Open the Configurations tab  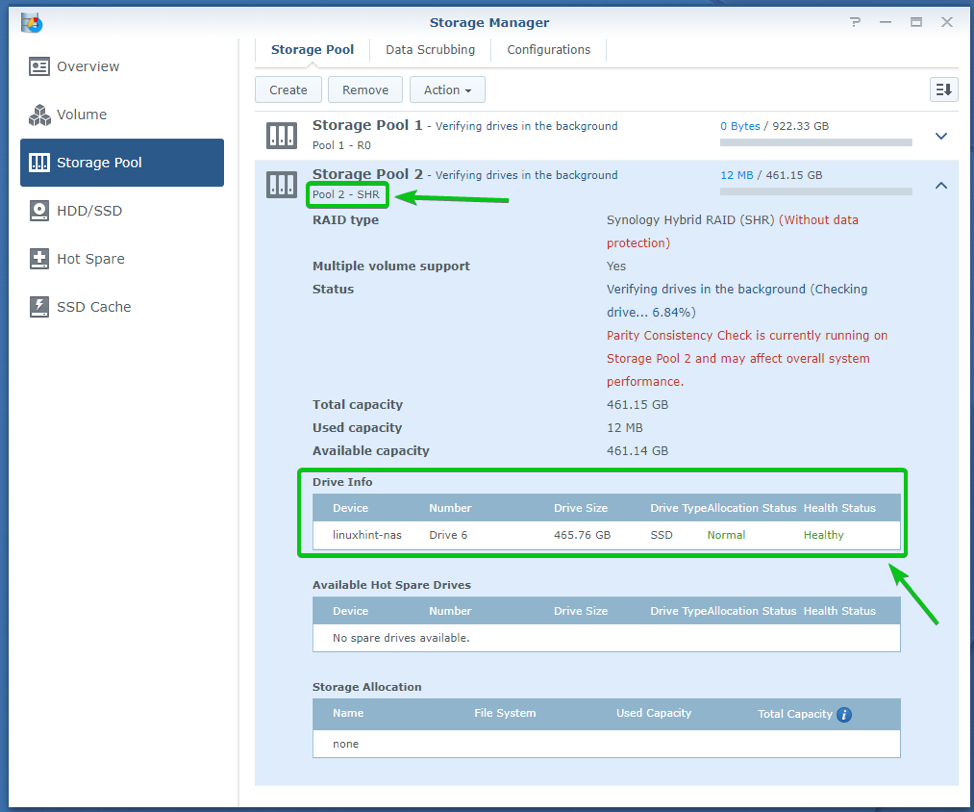[548, 49]
